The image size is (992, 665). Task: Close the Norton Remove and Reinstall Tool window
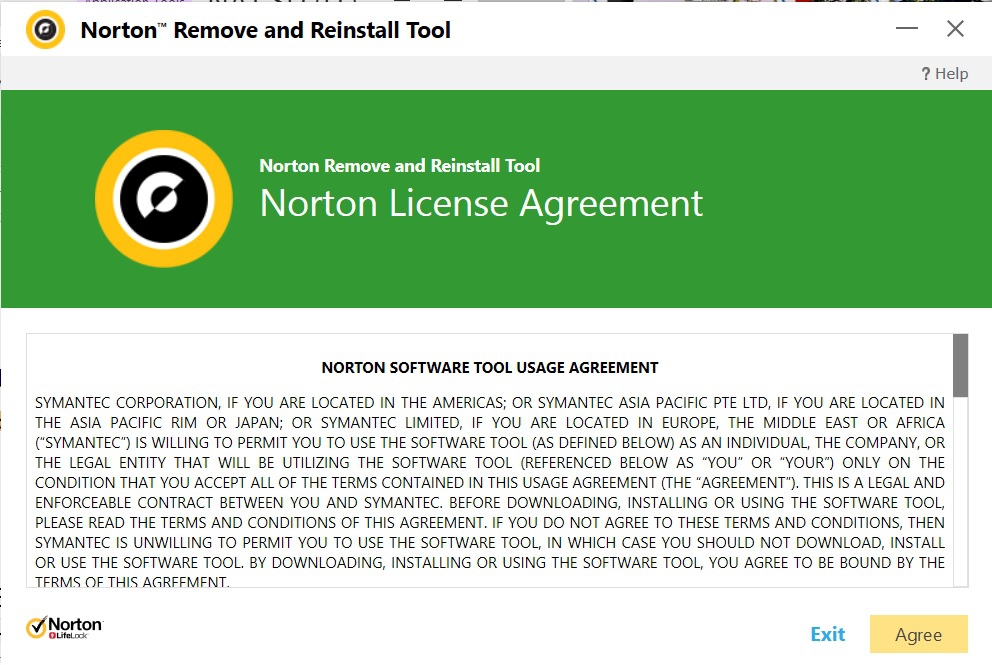[x=955, y=28]
